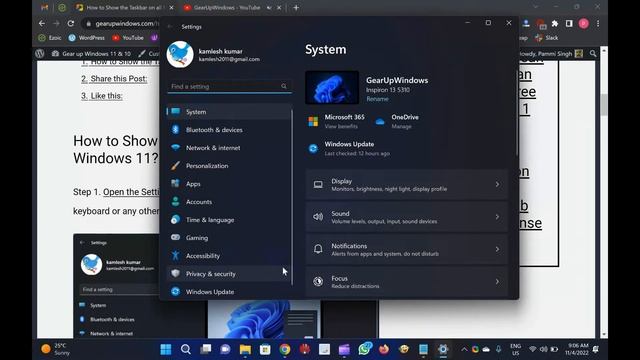Click the device wallpaper thumbnail

tap(332, 87)
